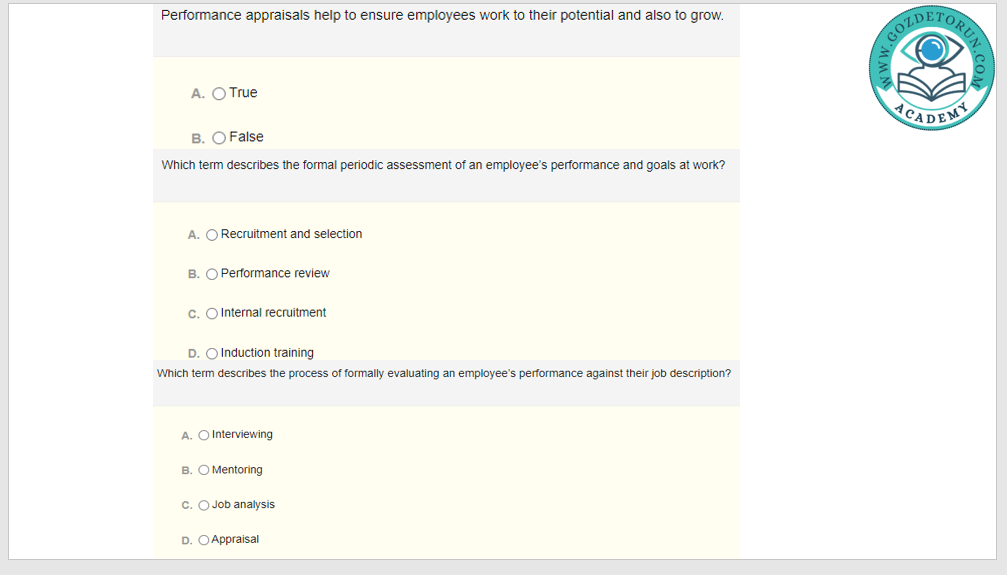This screenshot has height=575, width=1007.
Task: Choose the Job analysis radio button
Action: click(204, 505)
